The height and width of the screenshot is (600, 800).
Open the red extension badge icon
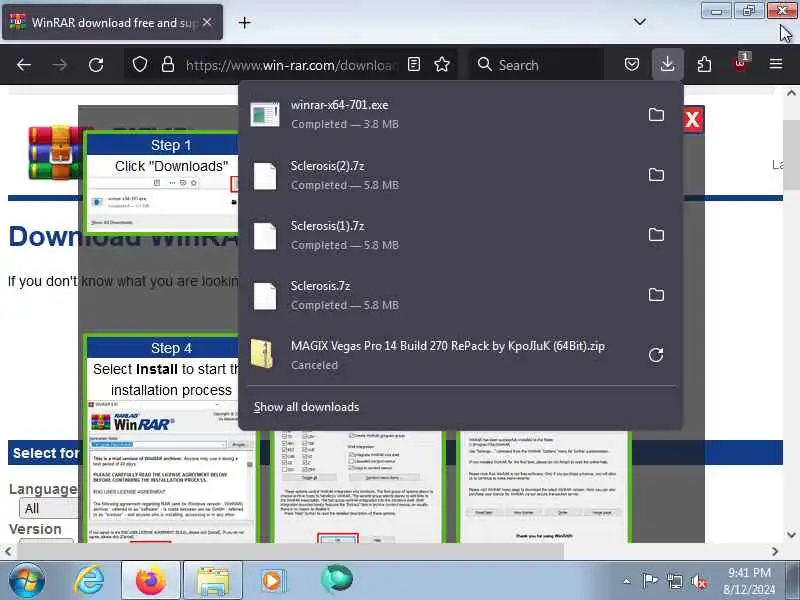[x=741, y=64]
